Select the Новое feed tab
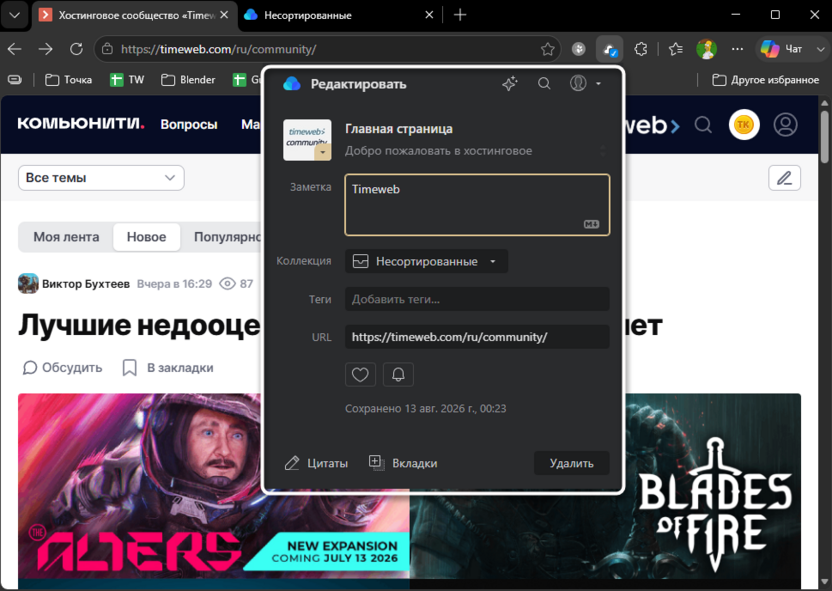832x591 pixels. pos(146,237)
